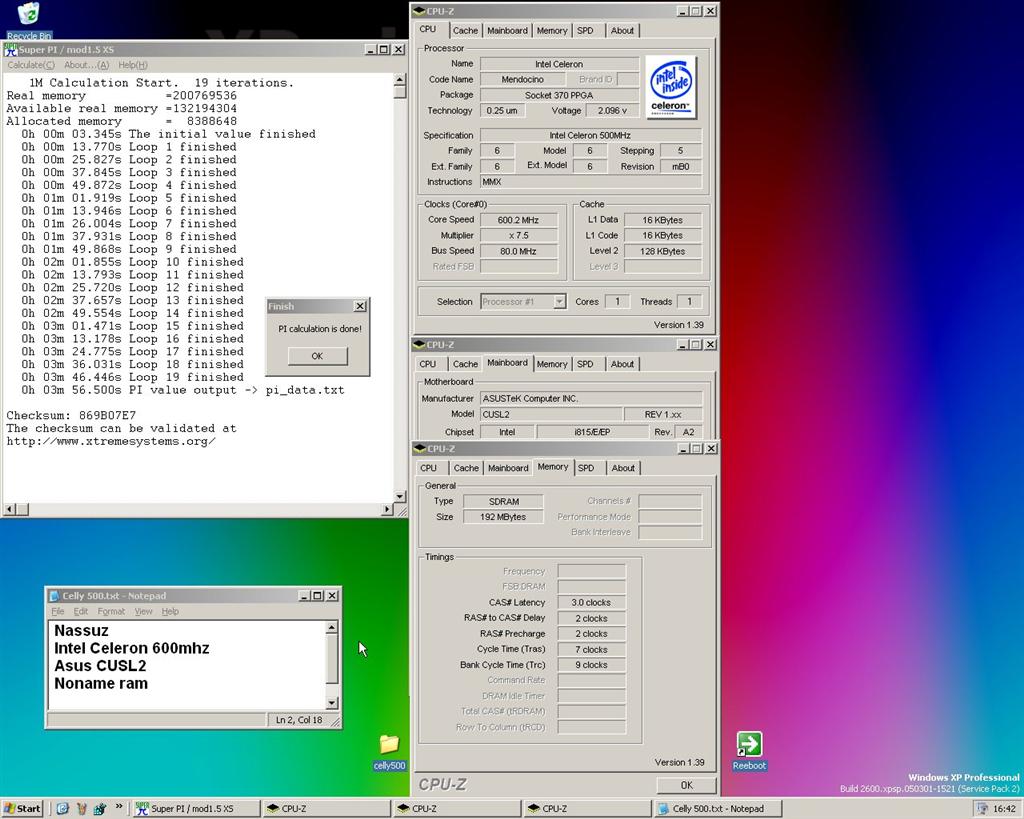
Task: Select SPD tab in top CPU-Z window
Action: (585, 31)
